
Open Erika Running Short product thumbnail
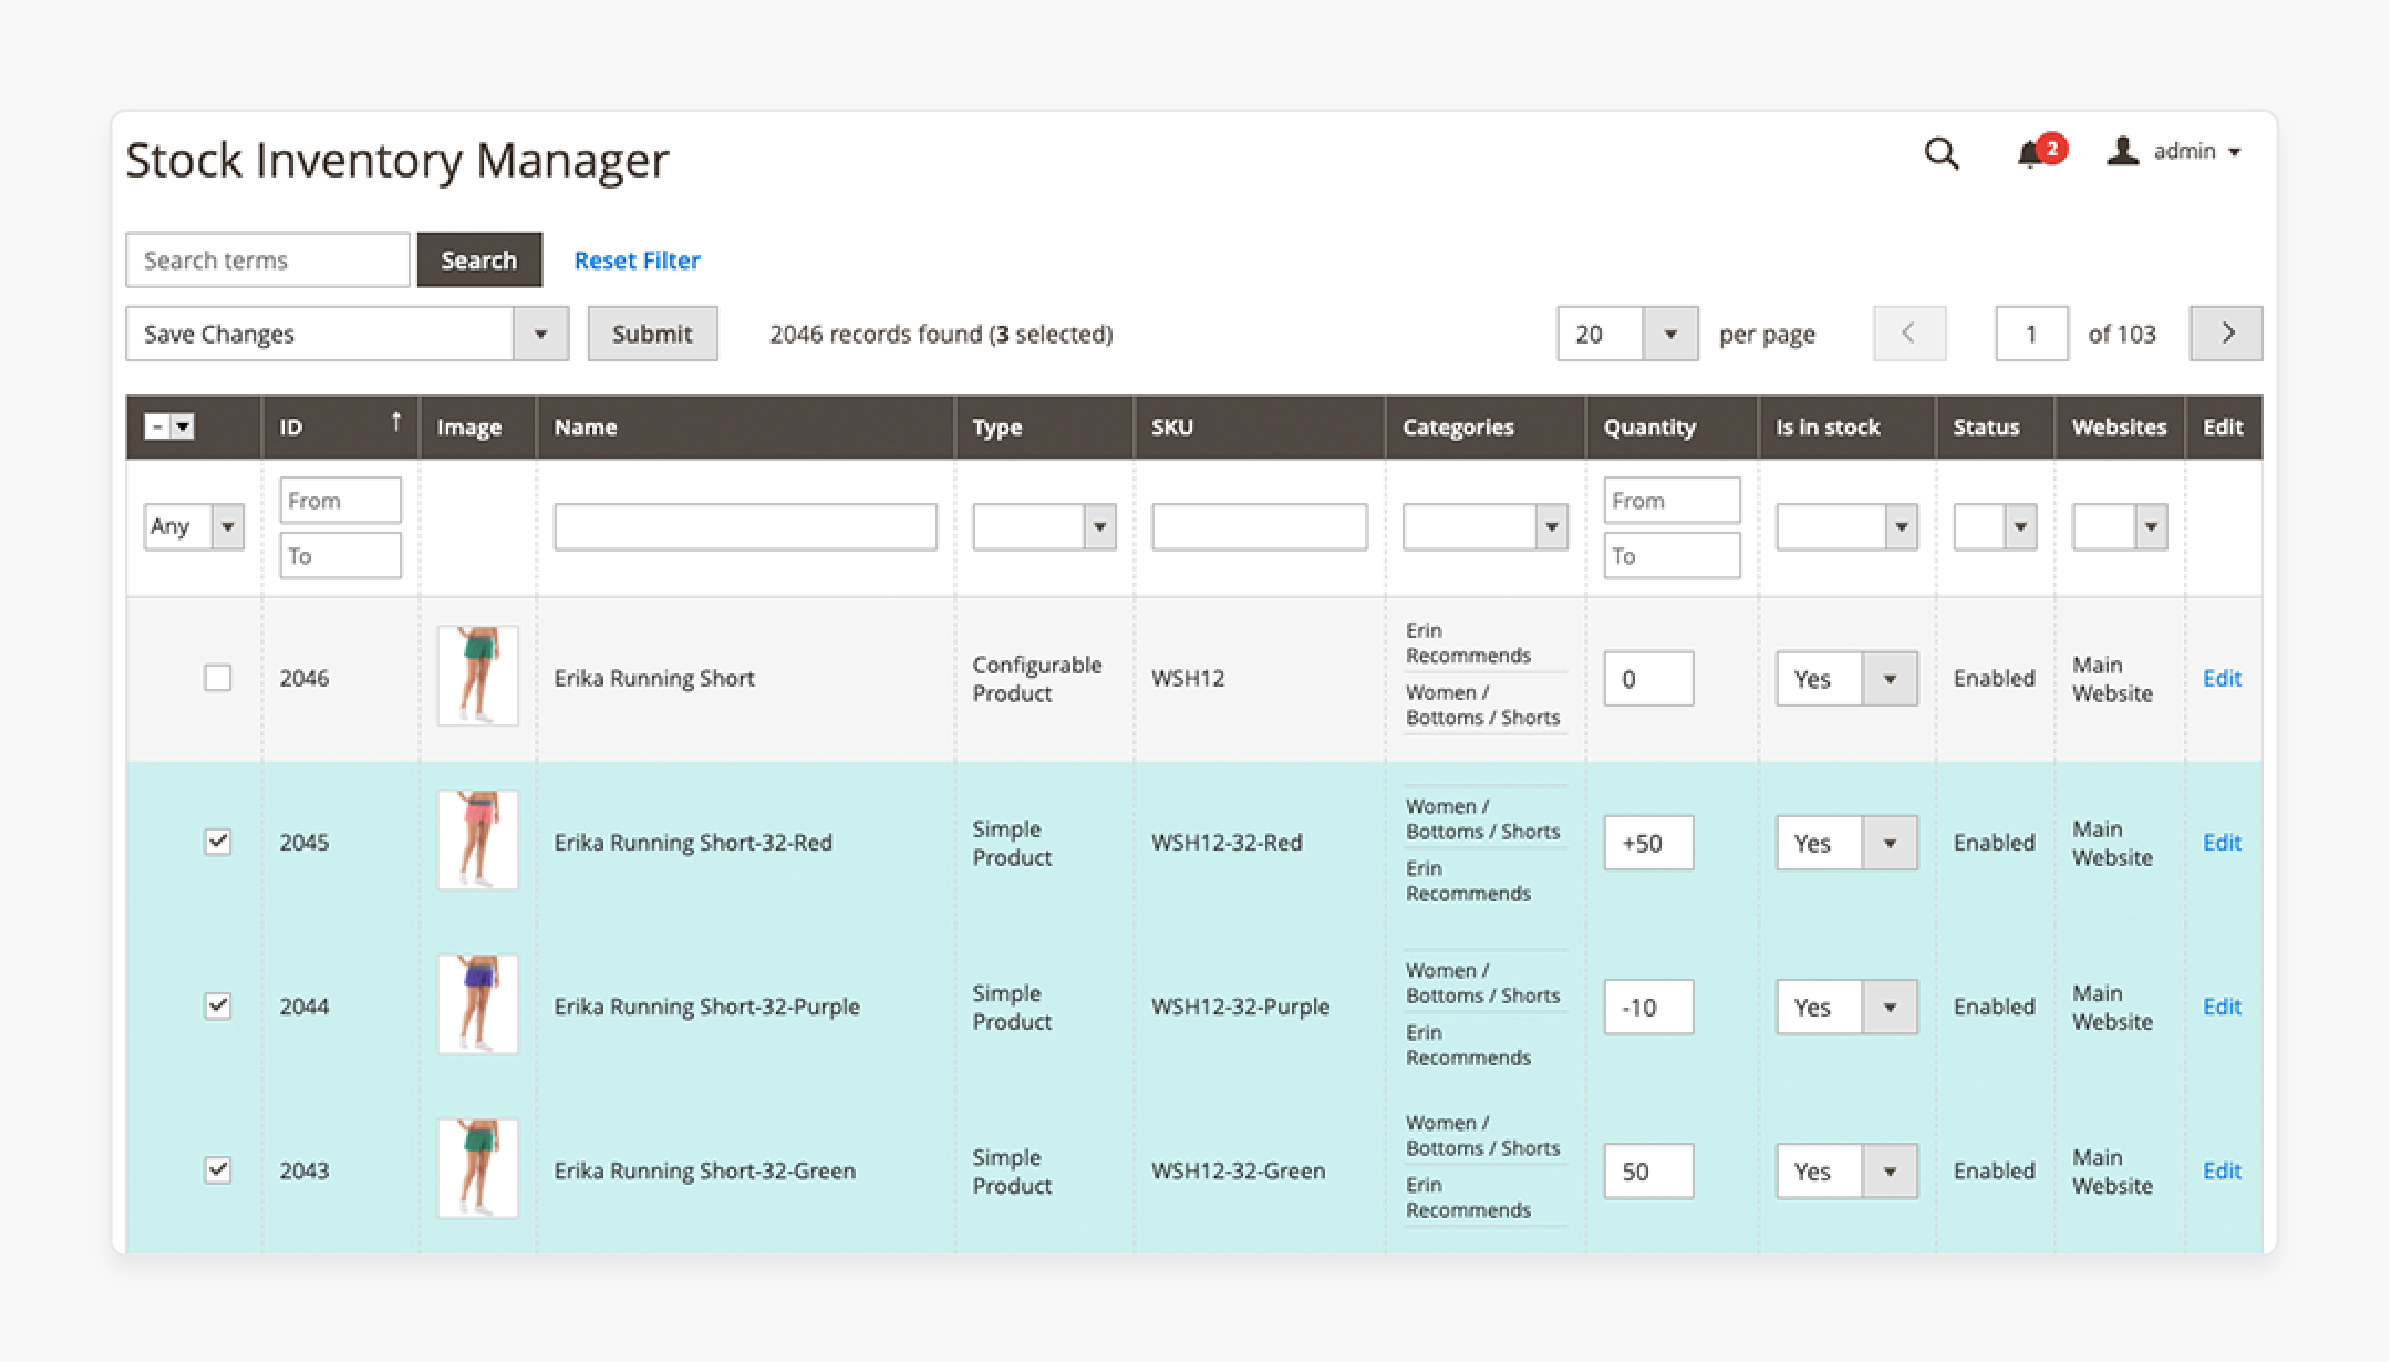tap(478, 676)
